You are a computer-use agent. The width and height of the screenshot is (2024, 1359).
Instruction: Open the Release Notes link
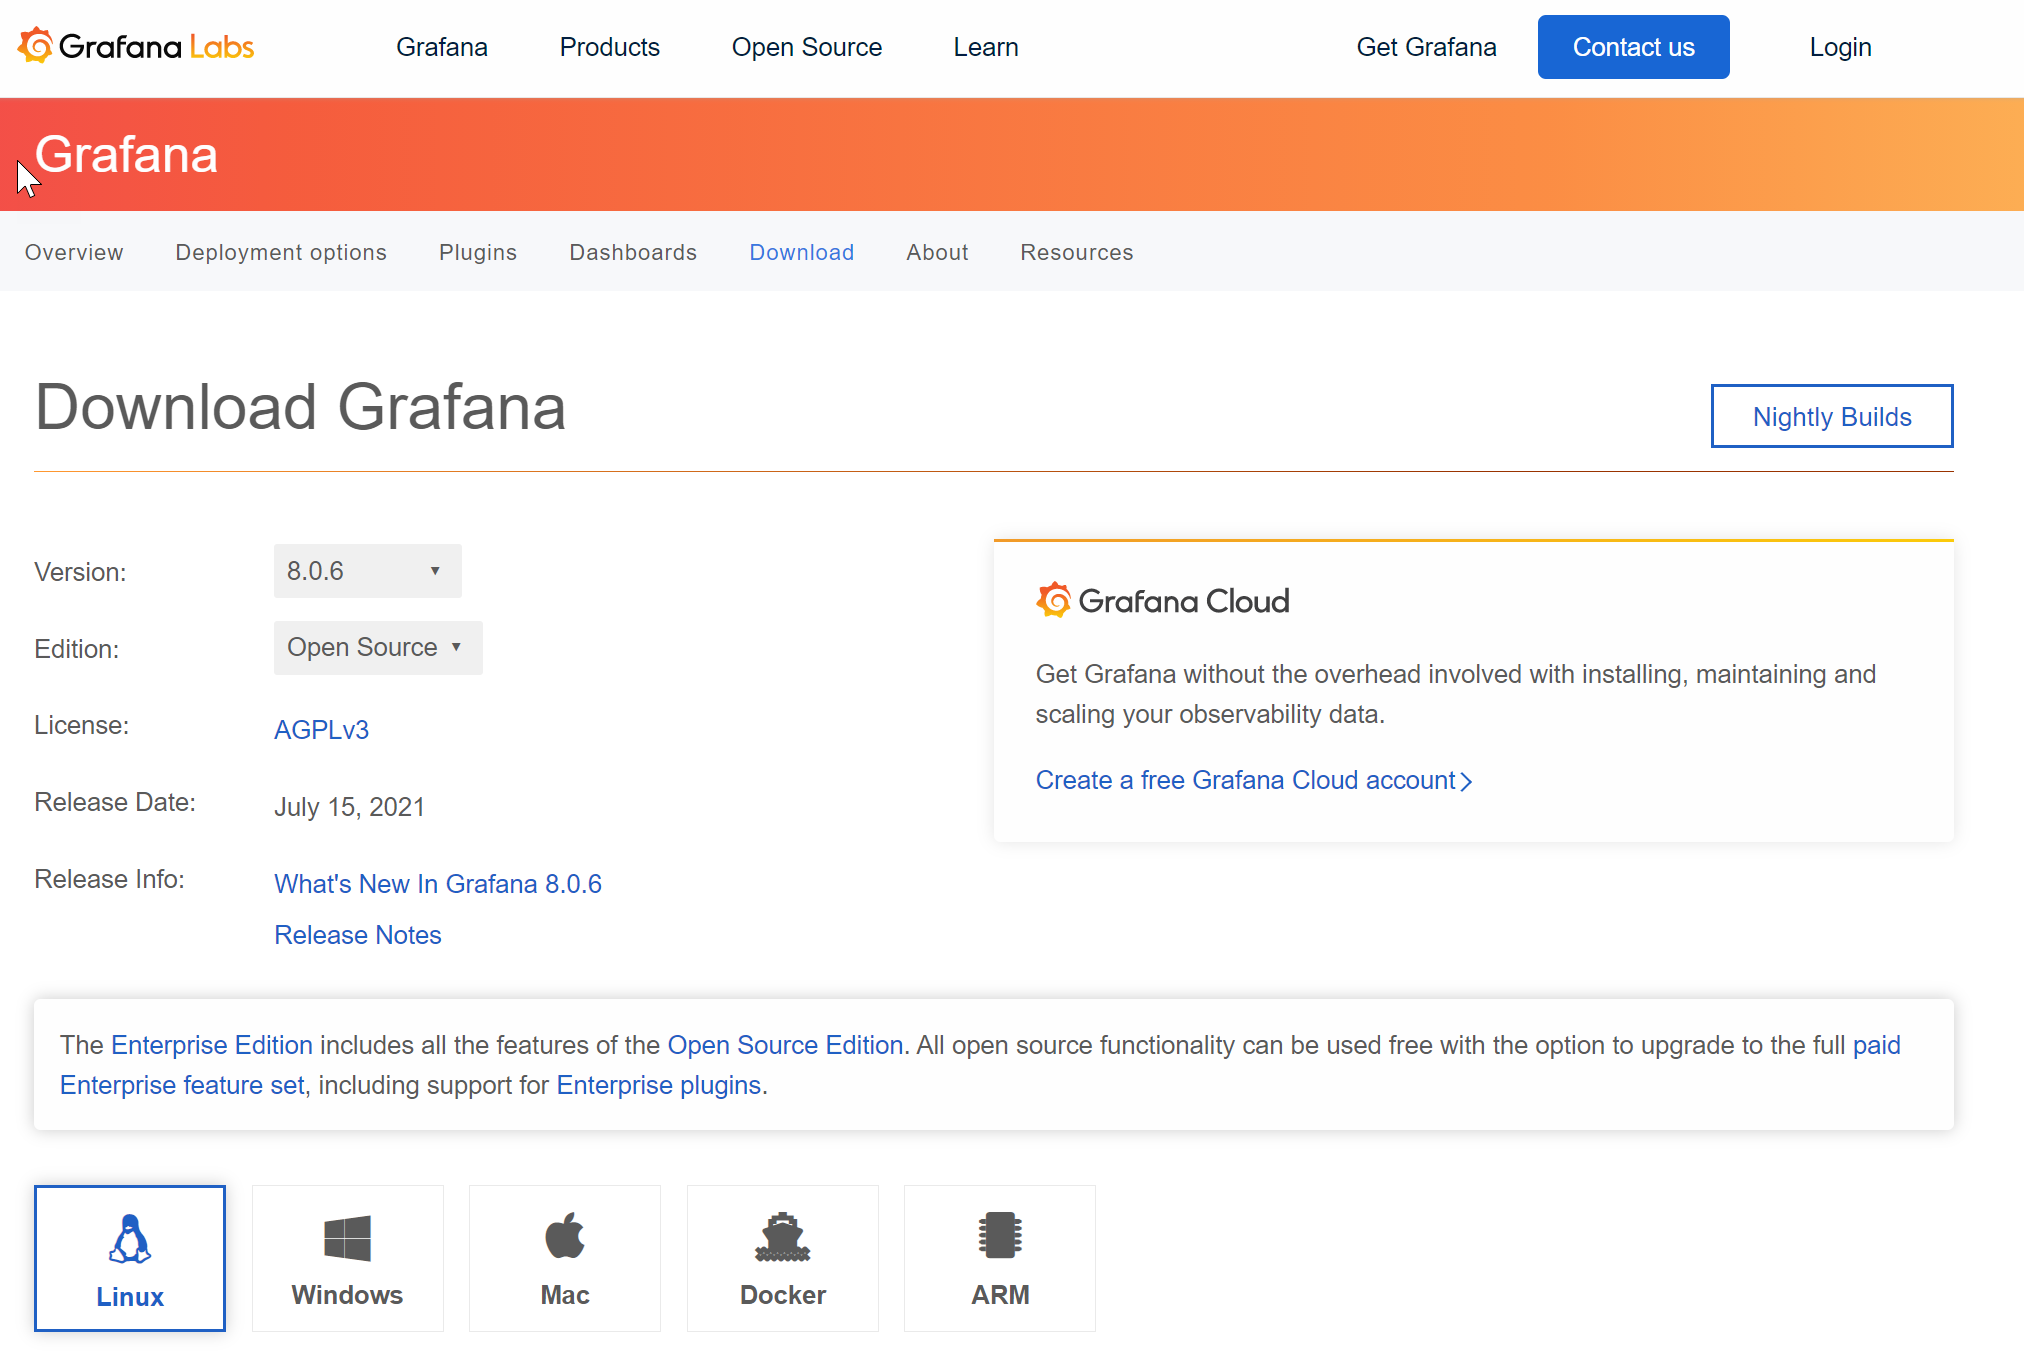(358, 935)
